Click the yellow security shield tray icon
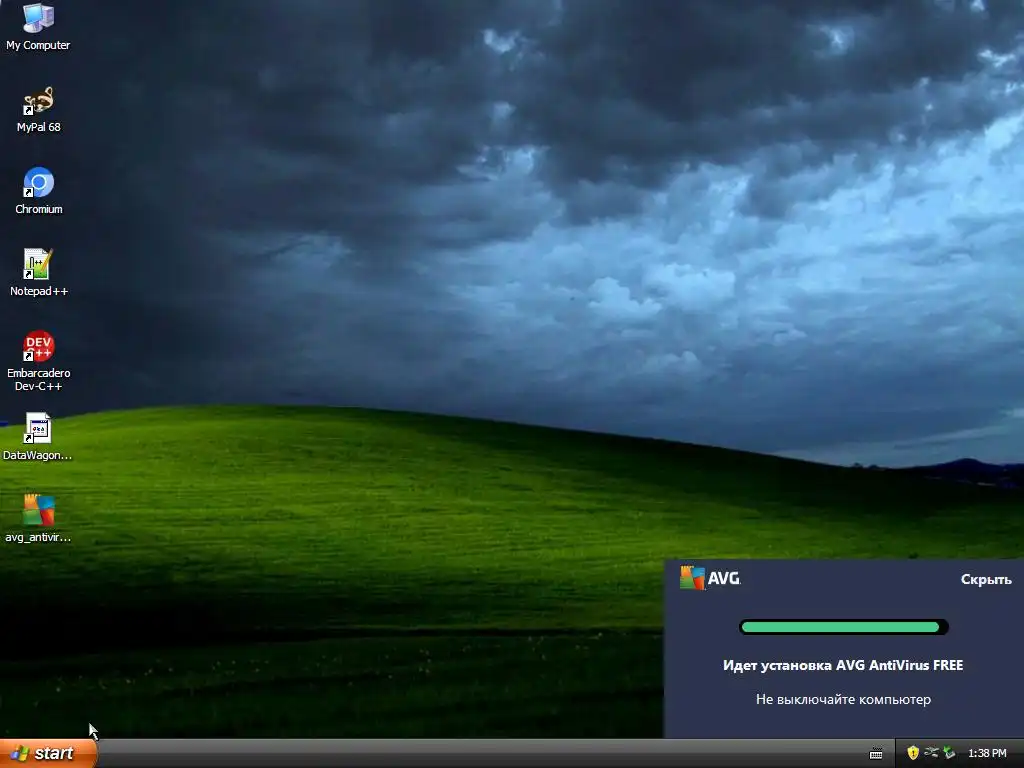The height and width of the screenshot is (768, 1024). pyautogui.click(x=913, y=753)
